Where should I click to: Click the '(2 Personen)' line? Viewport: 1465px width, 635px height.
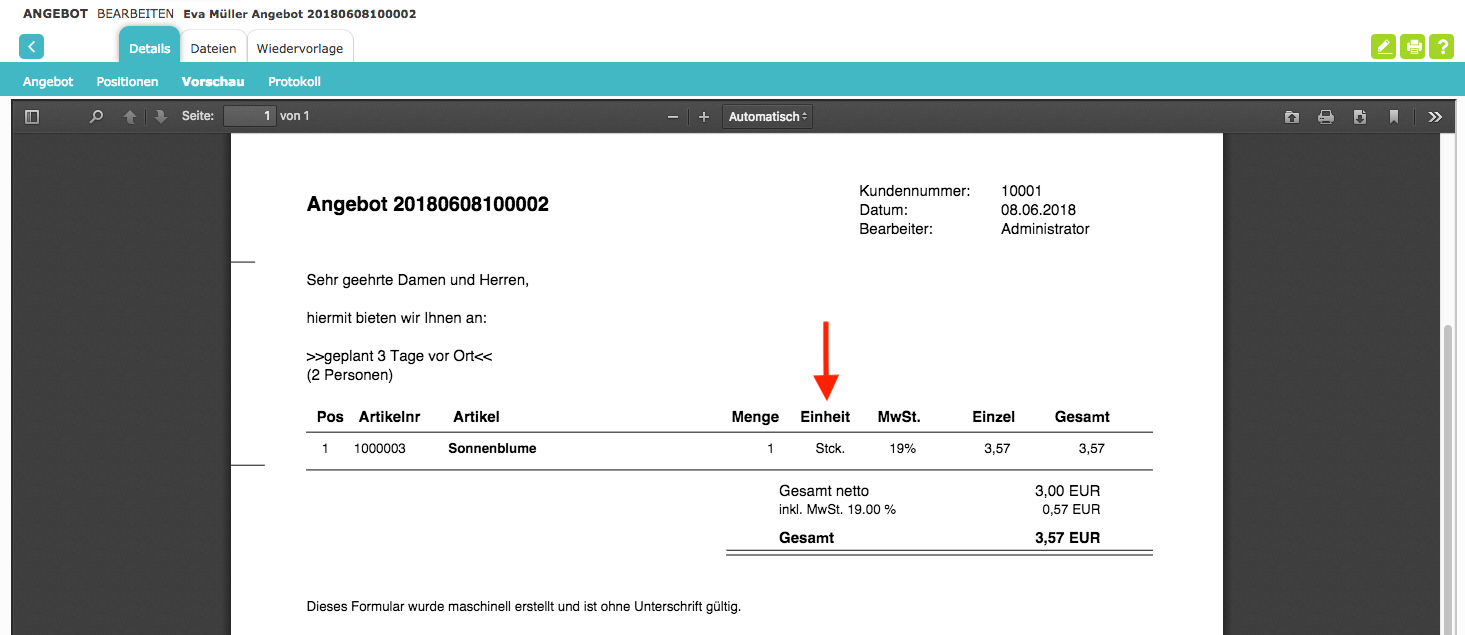(x=350, y=376)
